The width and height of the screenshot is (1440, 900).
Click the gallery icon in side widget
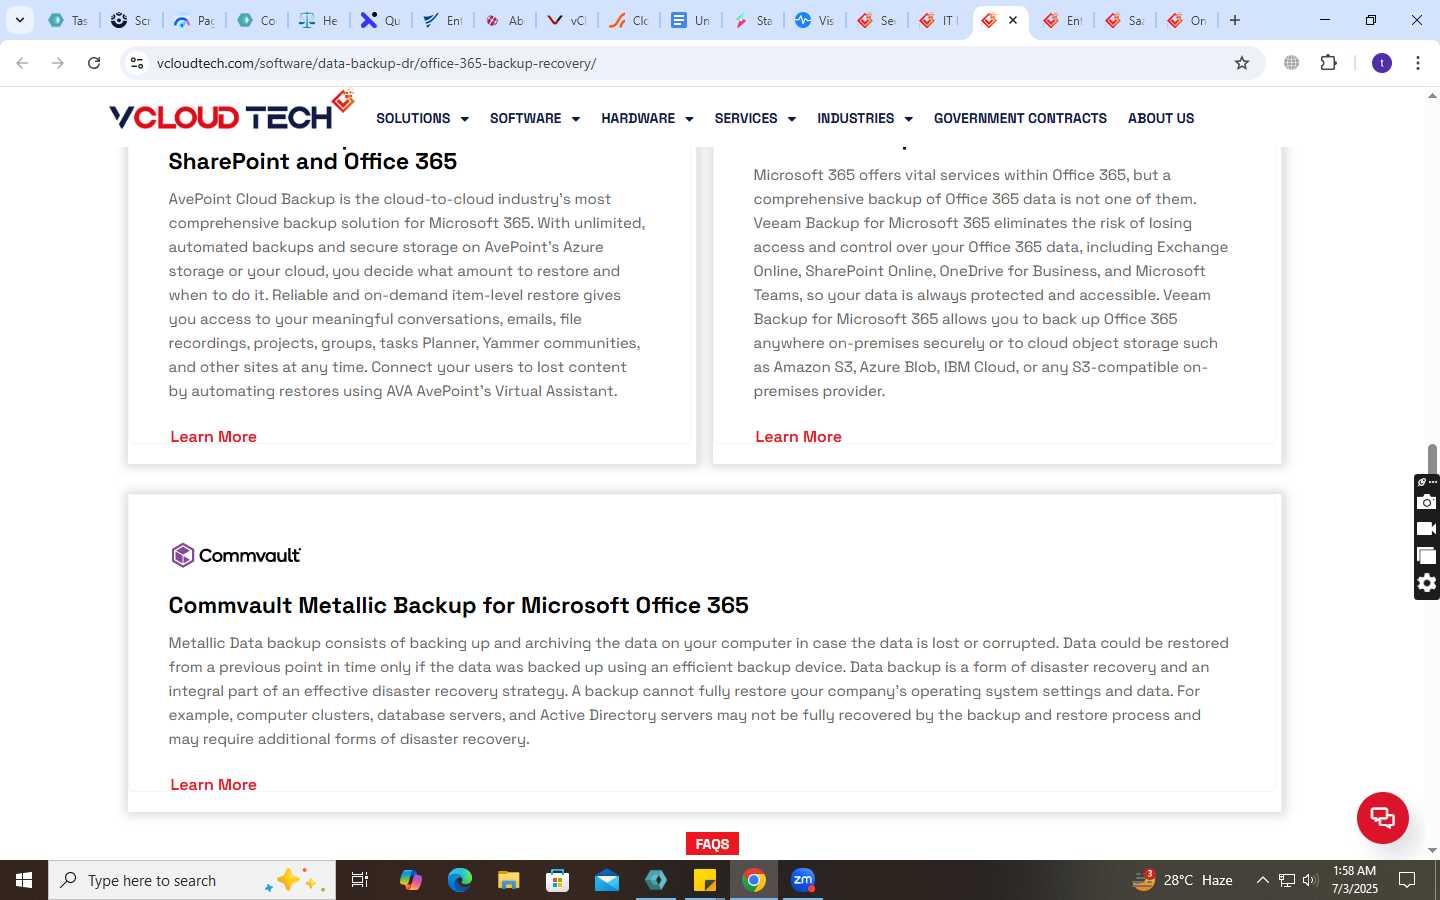click(1427, 556)
